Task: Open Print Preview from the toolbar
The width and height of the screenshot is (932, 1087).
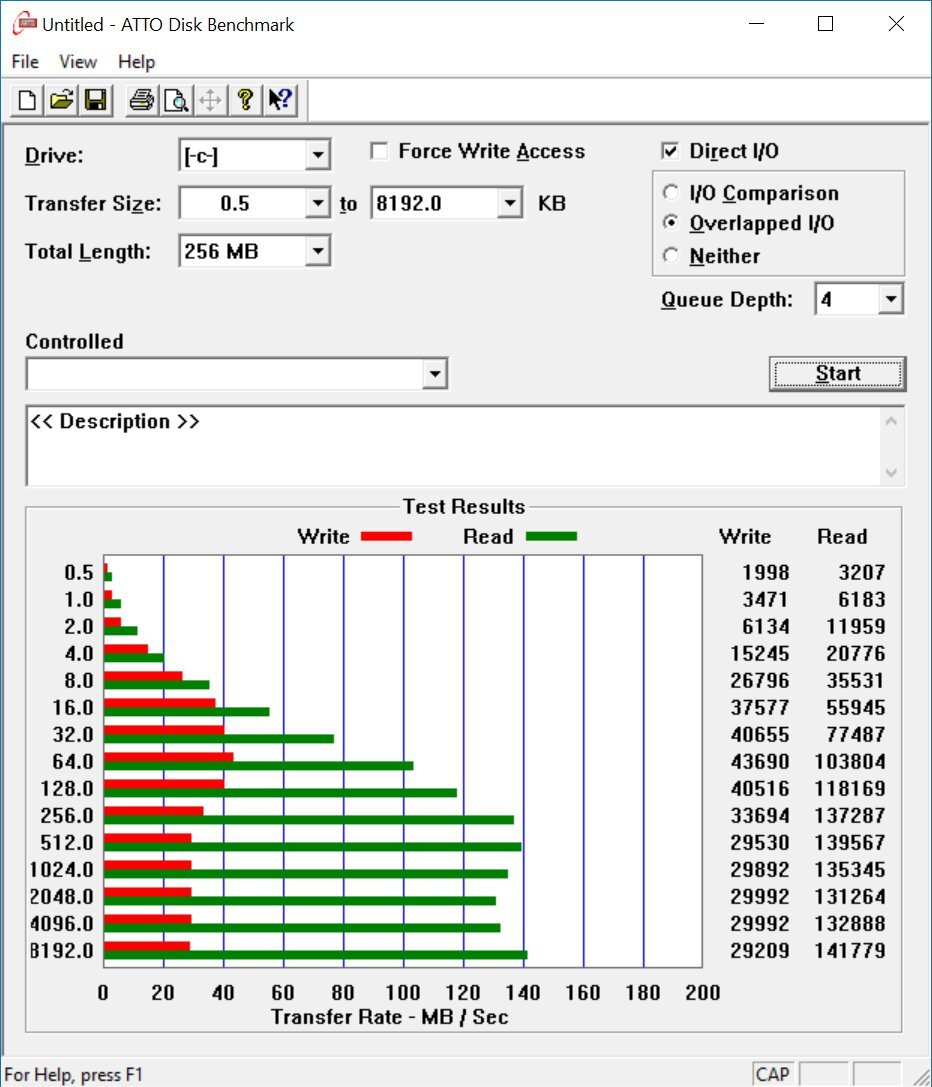Action: (x=176, y=100)
